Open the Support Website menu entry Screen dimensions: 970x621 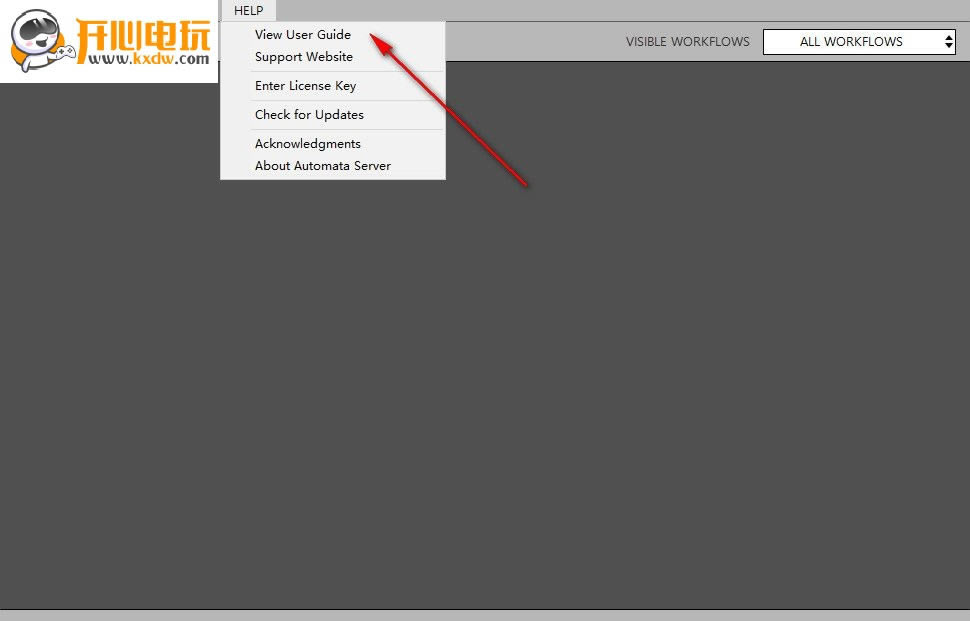tap(303, 57)
